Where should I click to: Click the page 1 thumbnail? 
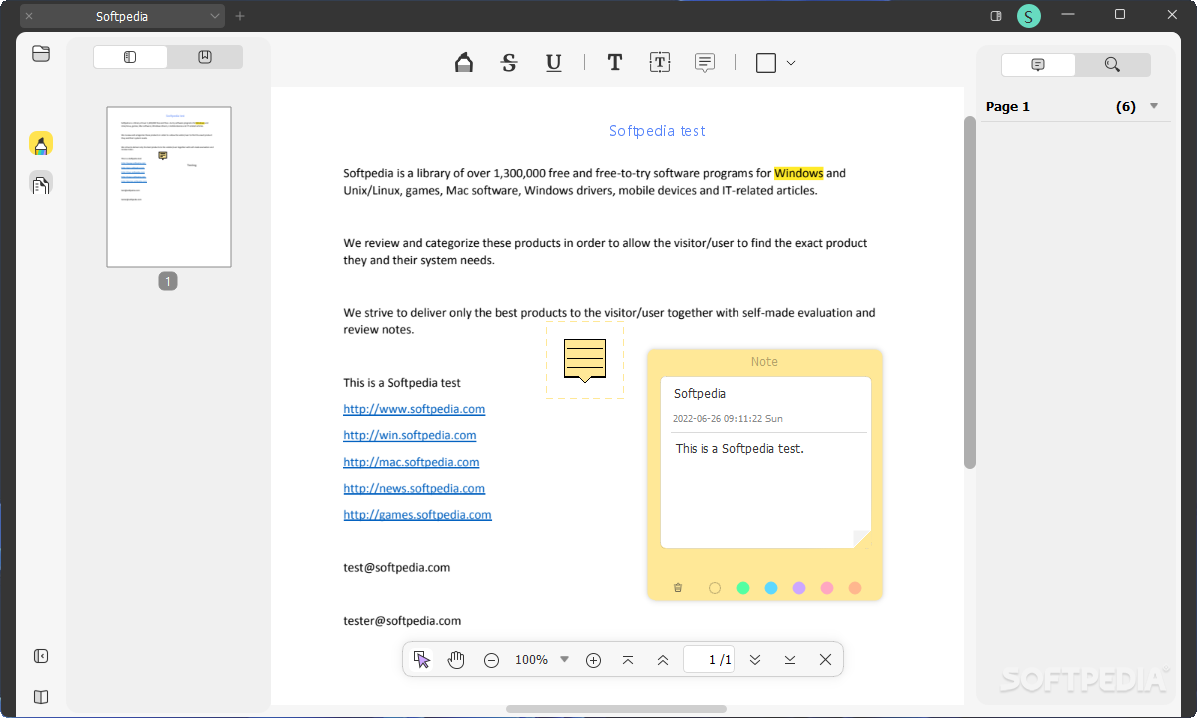click(x=169, y=187)
